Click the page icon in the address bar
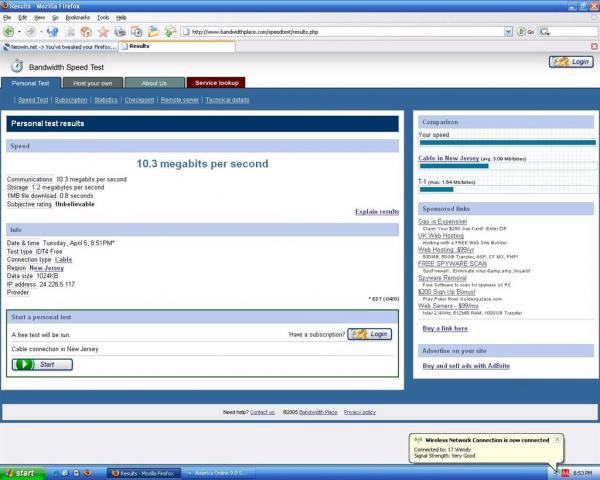The width and height of the screenshot is (600, 480). tap(186, 32)
